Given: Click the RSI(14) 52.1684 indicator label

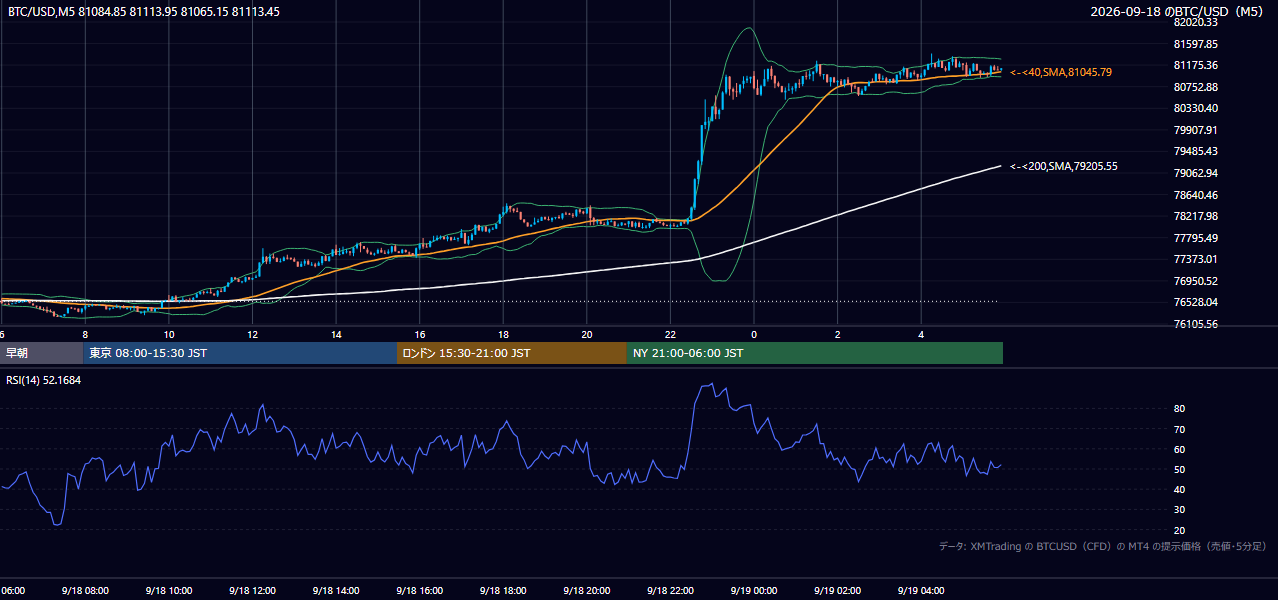Looking at the screenshot, I should [x=44, y=380].
